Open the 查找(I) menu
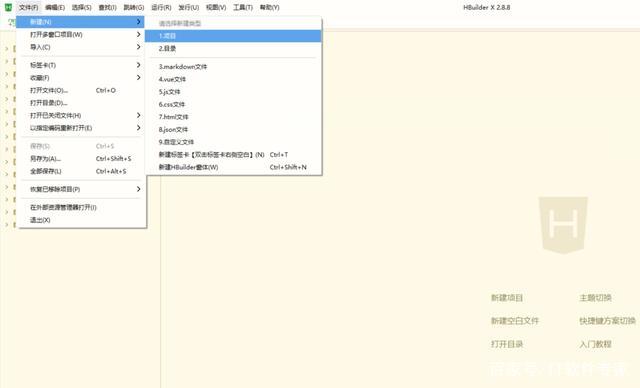640x388 pixels. pos(107,7)
